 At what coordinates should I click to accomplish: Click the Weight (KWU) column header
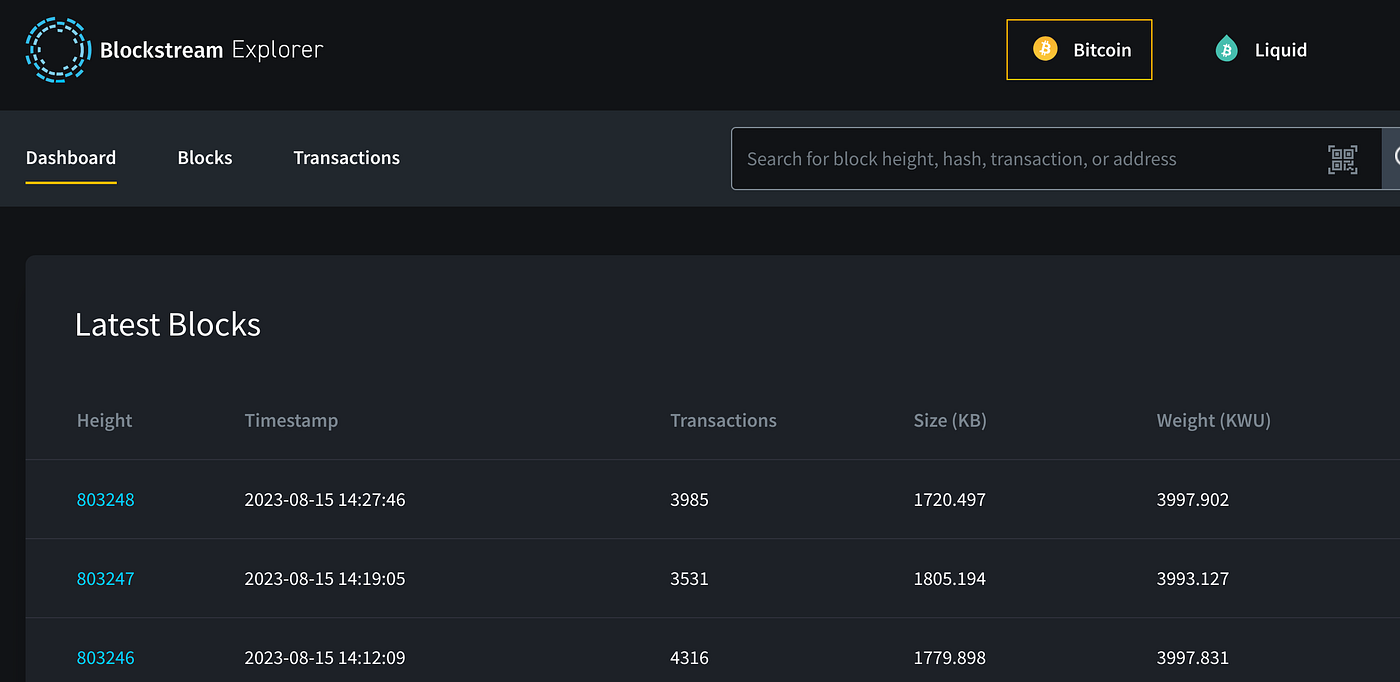(1213, 420)
